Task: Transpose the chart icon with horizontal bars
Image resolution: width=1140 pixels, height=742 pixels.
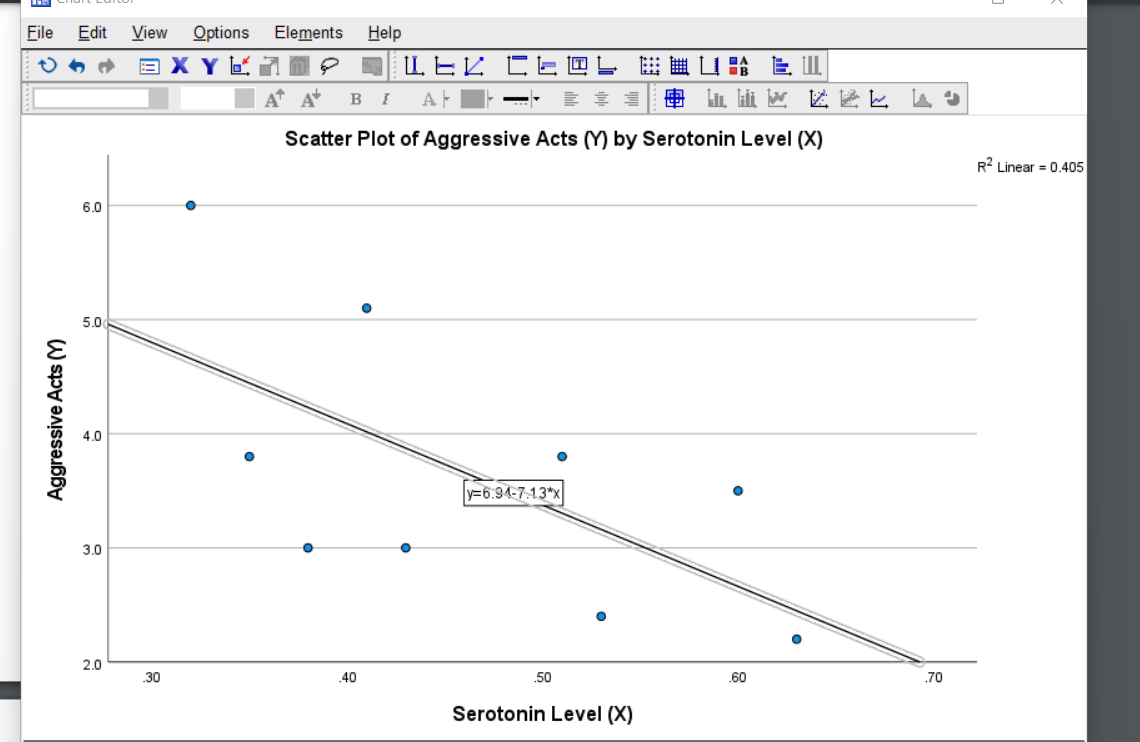Action: (x=781, y=66)
